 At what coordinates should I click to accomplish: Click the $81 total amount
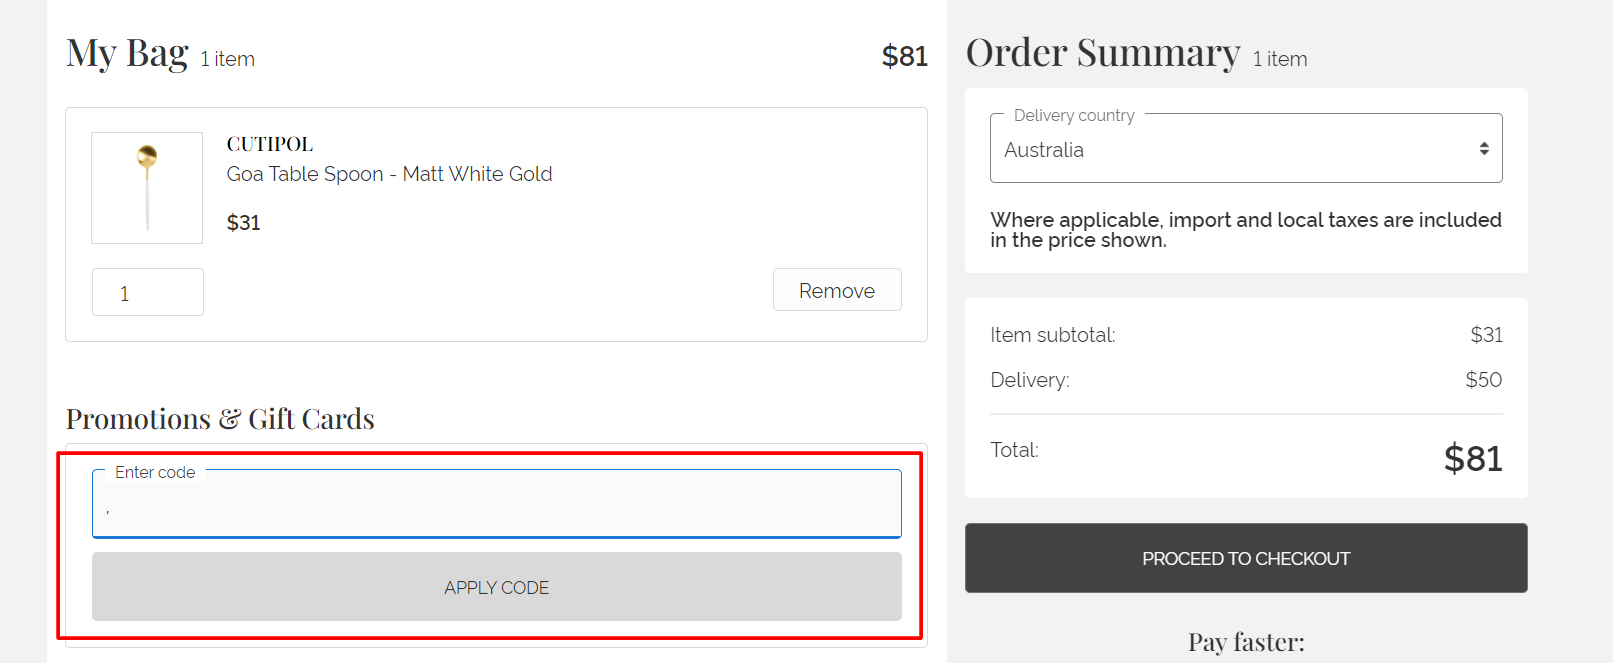pyautogui.click(x=1472, y=458)
